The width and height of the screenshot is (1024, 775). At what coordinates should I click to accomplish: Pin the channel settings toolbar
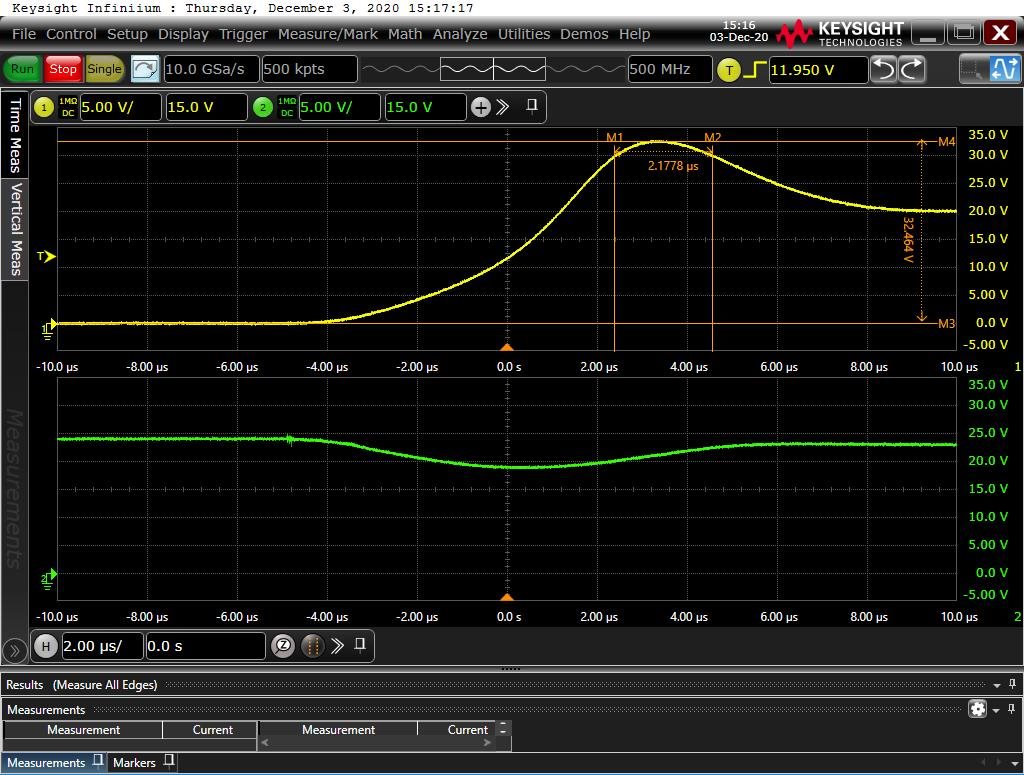tap(532, 106)
